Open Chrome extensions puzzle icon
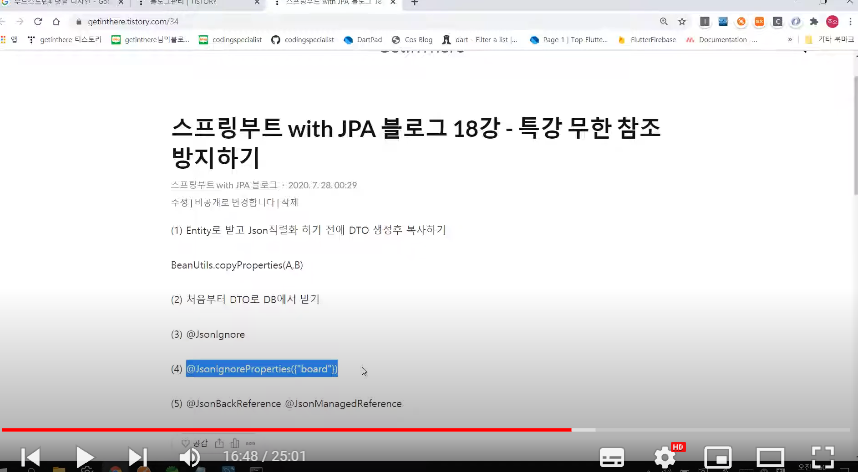The height and width of the screenshot is (472, 858). tap(814, 21)
